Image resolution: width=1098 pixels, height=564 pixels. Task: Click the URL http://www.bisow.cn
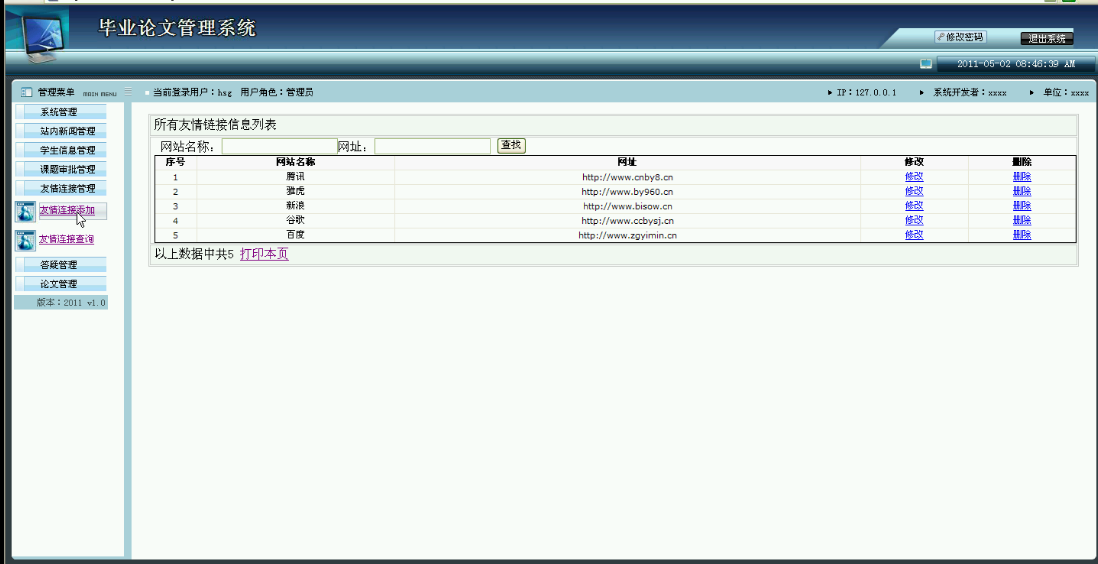(x=627, y=206)
